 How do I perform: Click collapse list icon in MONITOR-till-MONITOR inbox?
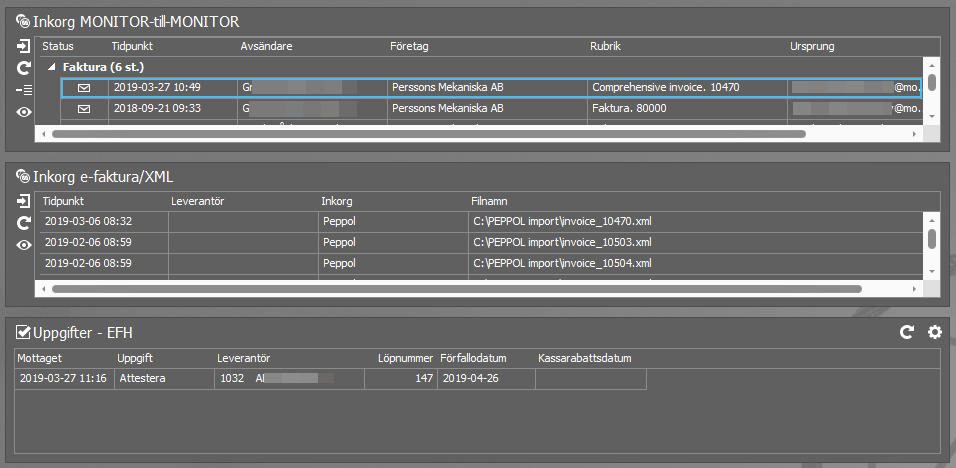click(25, 90)
